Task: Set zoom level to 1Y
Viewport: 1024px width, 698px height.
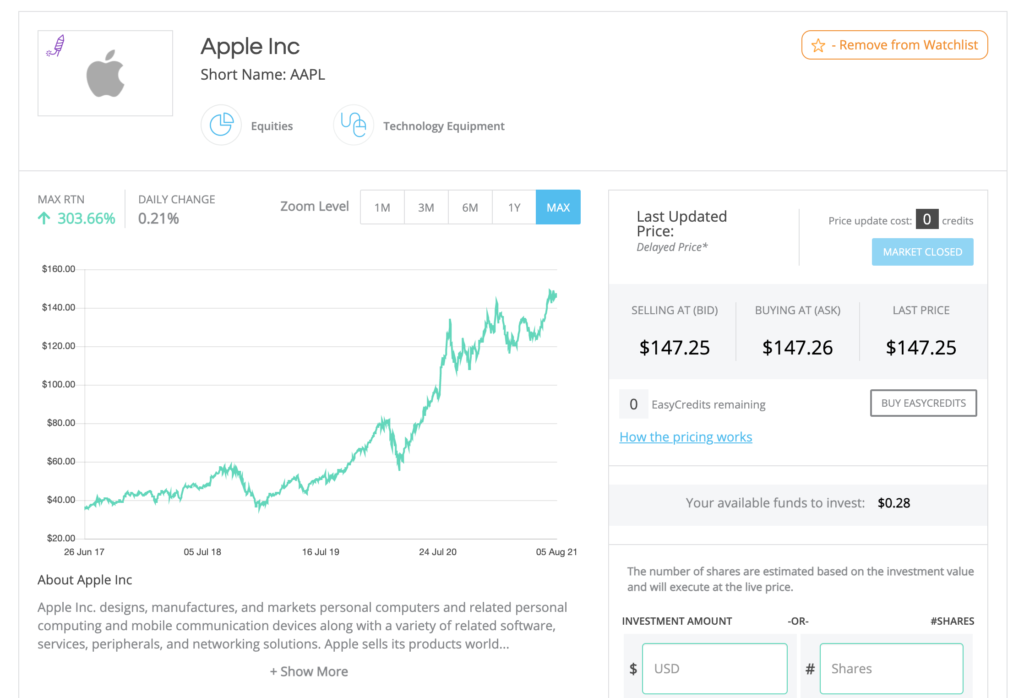Action: (514, 207)
